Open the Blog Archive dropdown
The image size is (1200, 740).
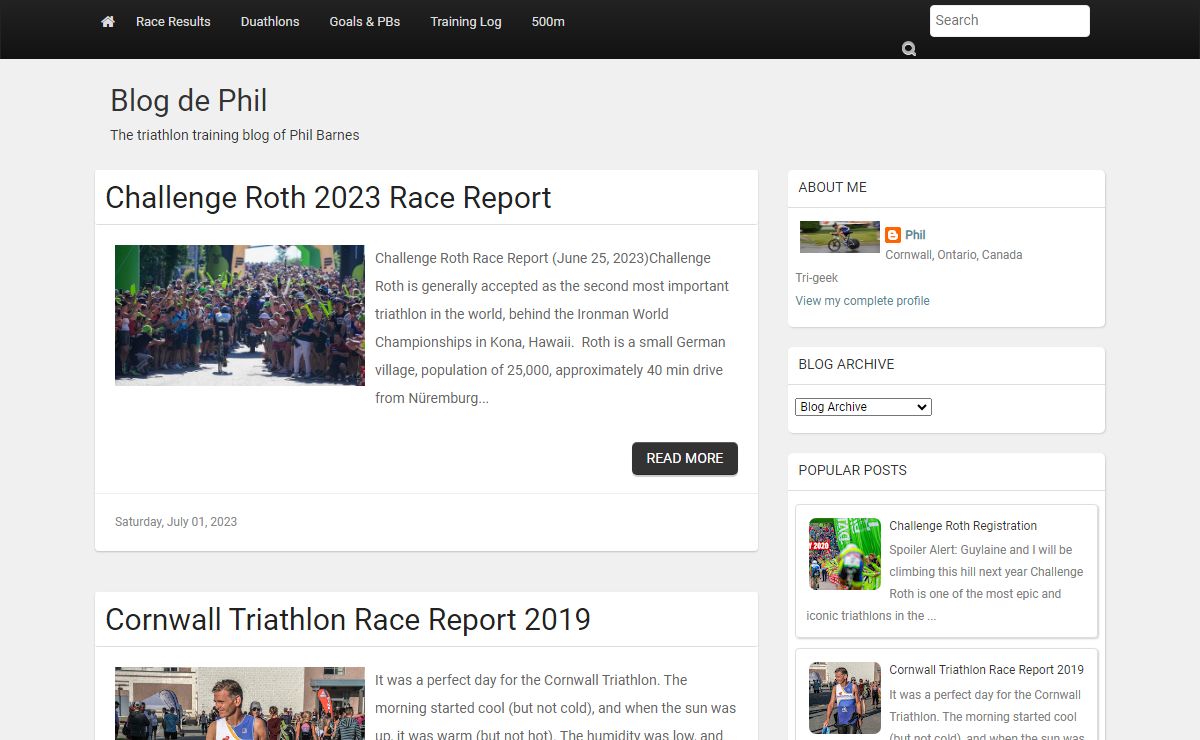coord(863,407)
